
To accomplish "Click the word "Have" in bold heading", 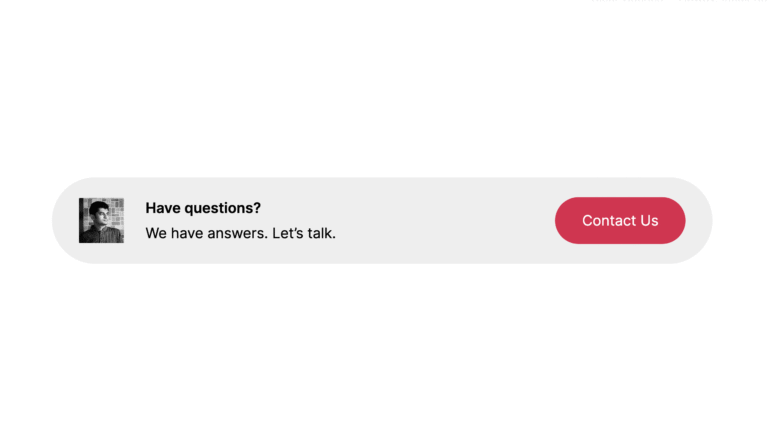I will click(163, 208).
